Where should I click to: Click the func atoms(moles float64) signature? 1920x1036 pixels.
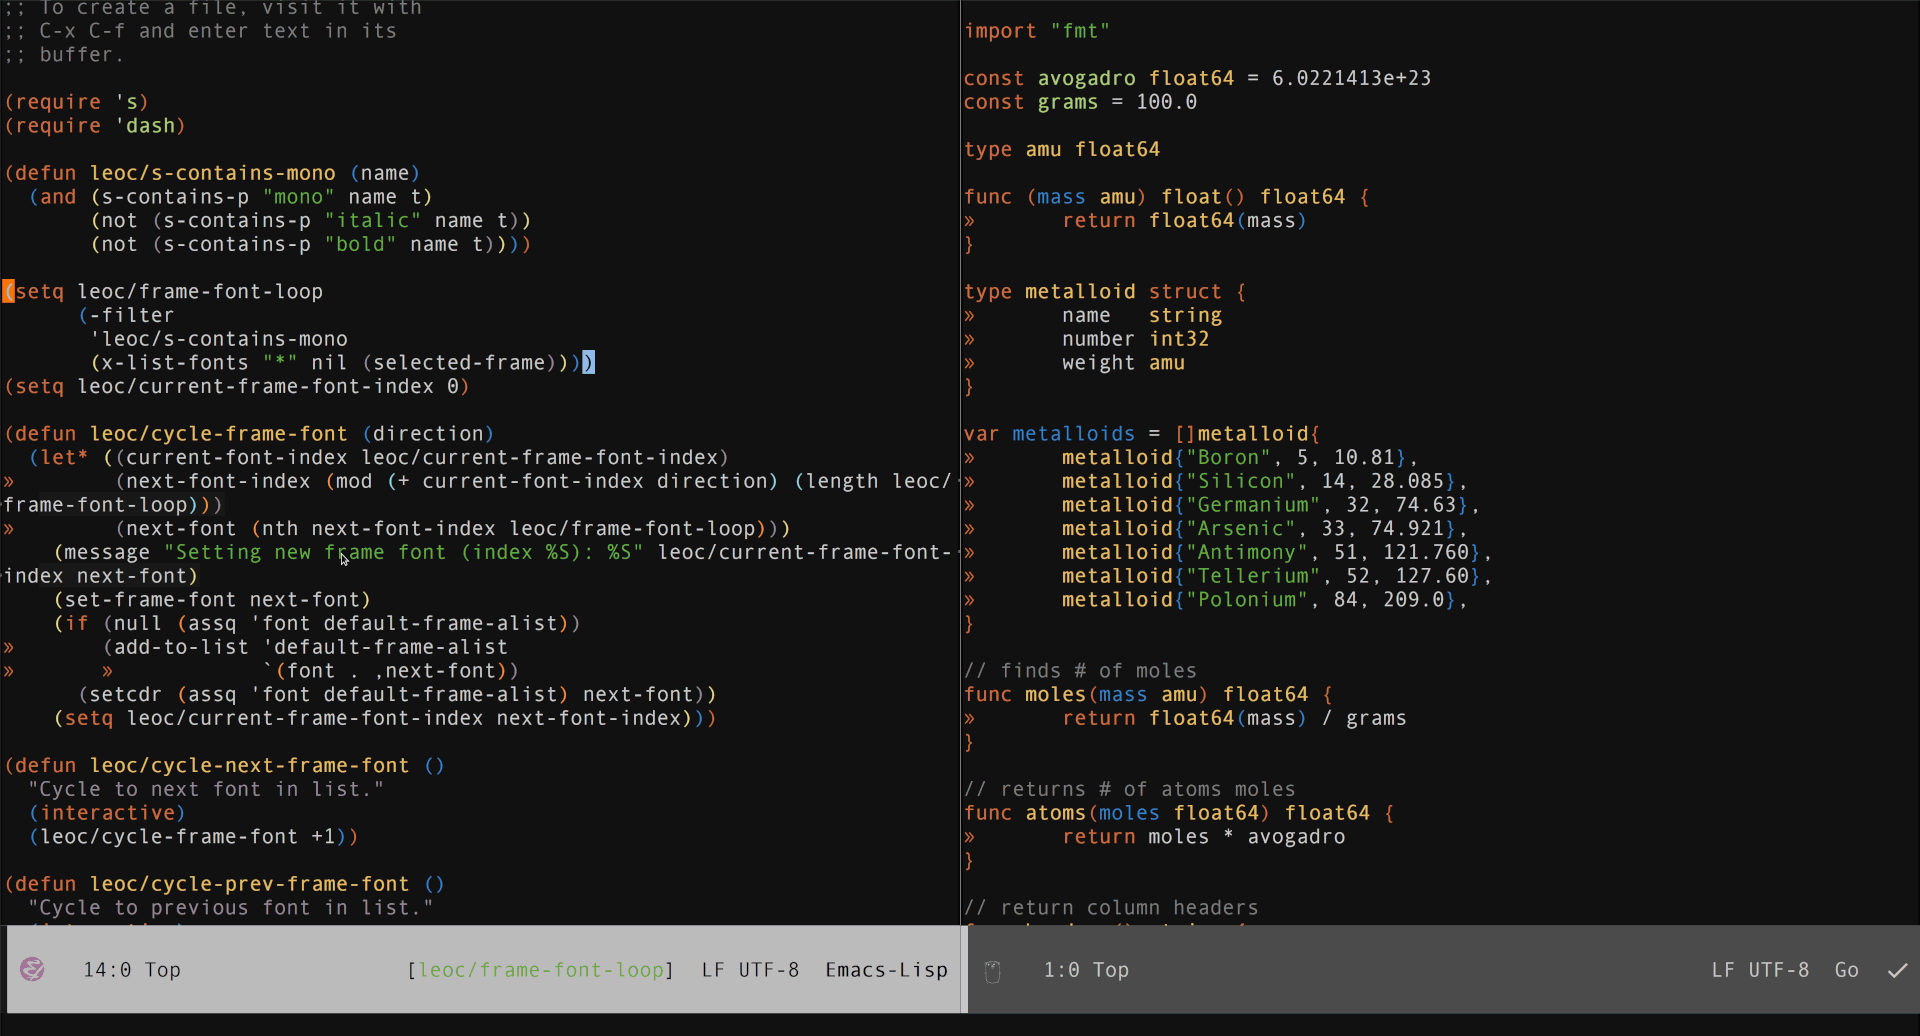(1179, 813)
